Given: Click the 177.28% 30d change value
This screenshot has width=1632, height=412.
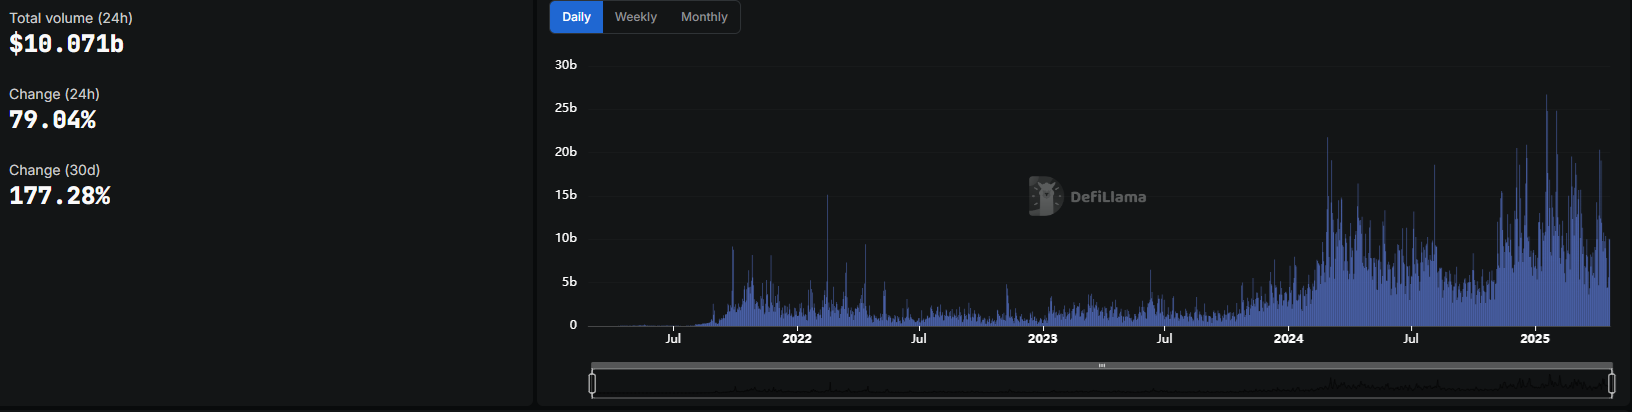Looking at the screenshot, I should coord(59,196).
